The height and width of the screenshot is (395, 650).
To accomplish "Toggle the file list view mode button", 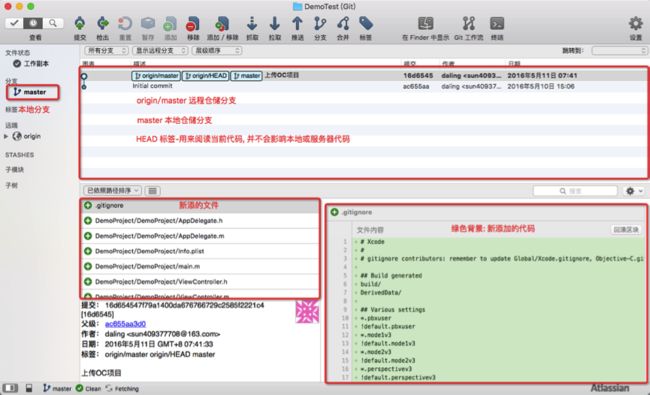I will click(153, 191).
